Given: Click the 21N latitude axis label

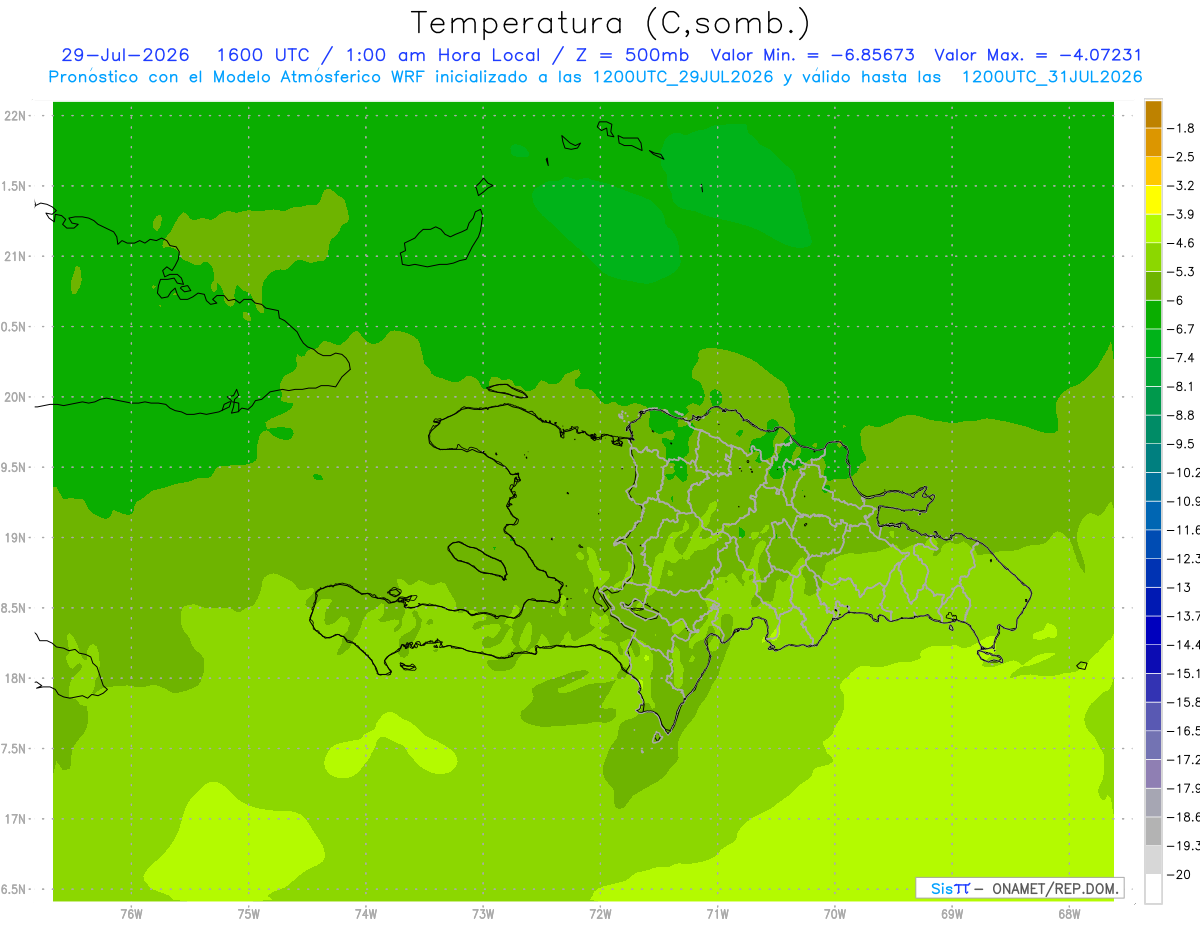Looking at the screenshot, I should point(15,256).
